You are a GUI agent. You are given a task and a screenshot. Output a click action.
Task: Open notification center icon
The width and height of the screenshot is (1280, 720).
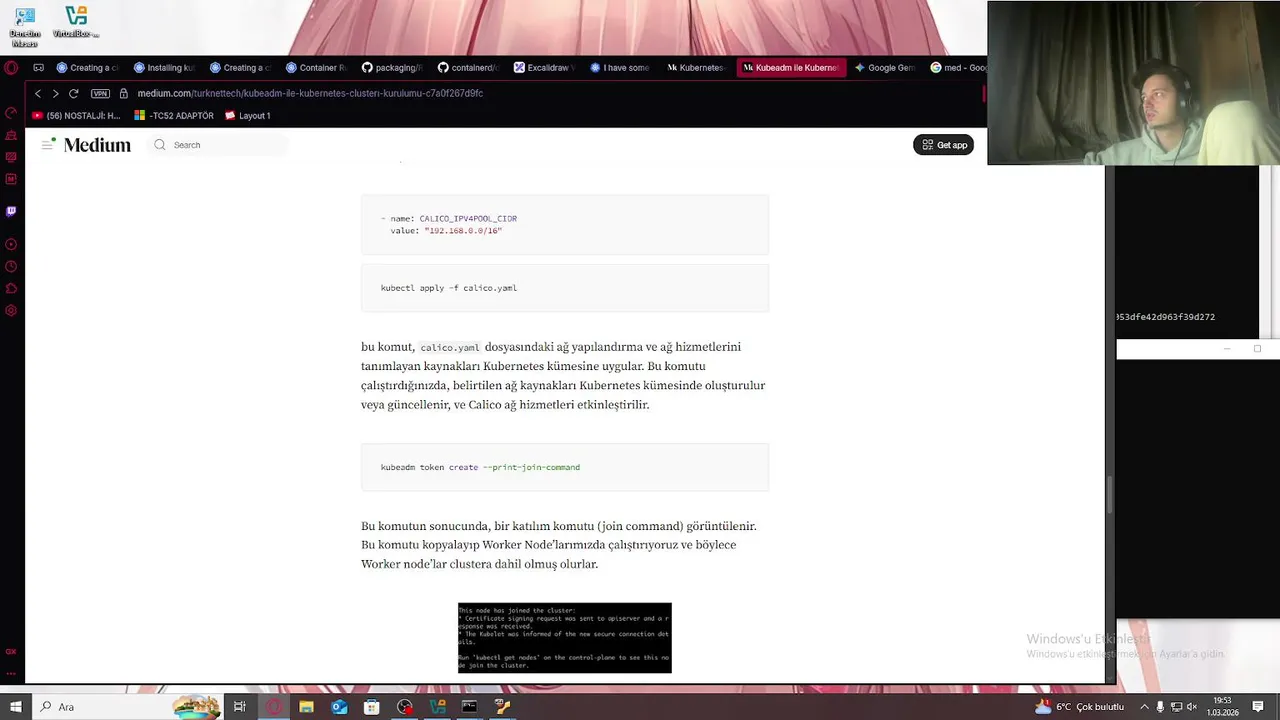point(1258,707)
